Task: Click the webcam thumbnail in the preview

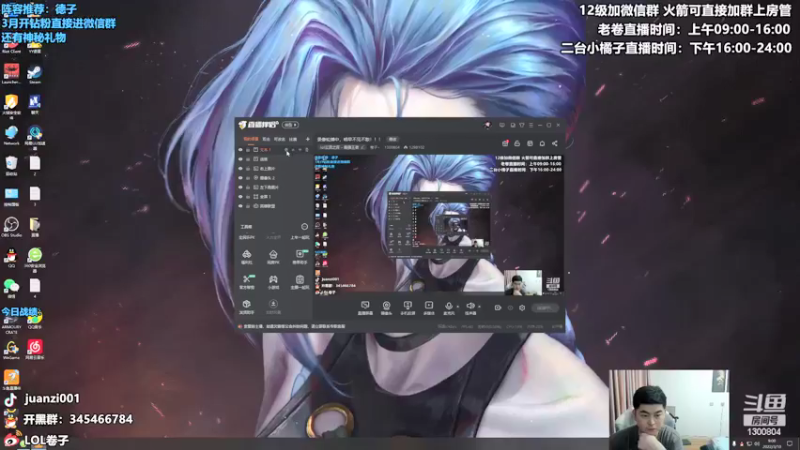Action: 522,282
